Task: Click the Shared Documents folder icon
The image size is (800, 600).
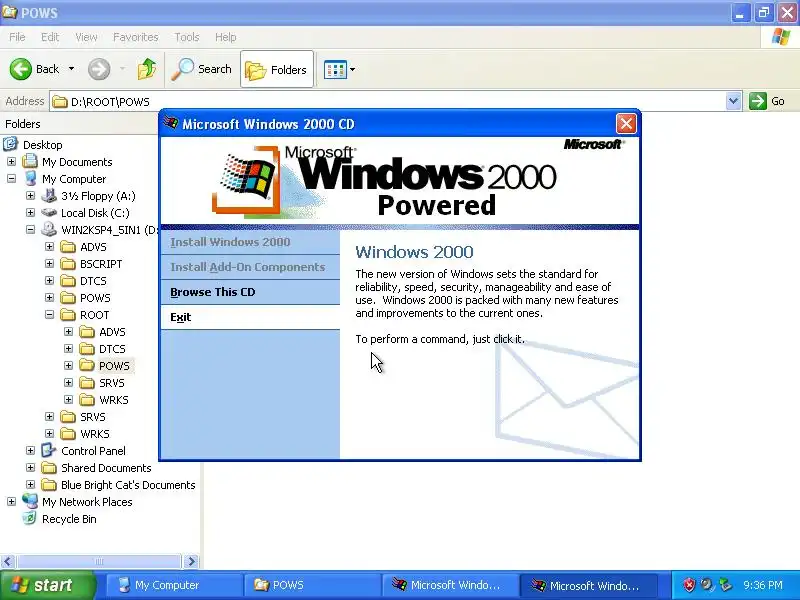Action: (49, 468)
